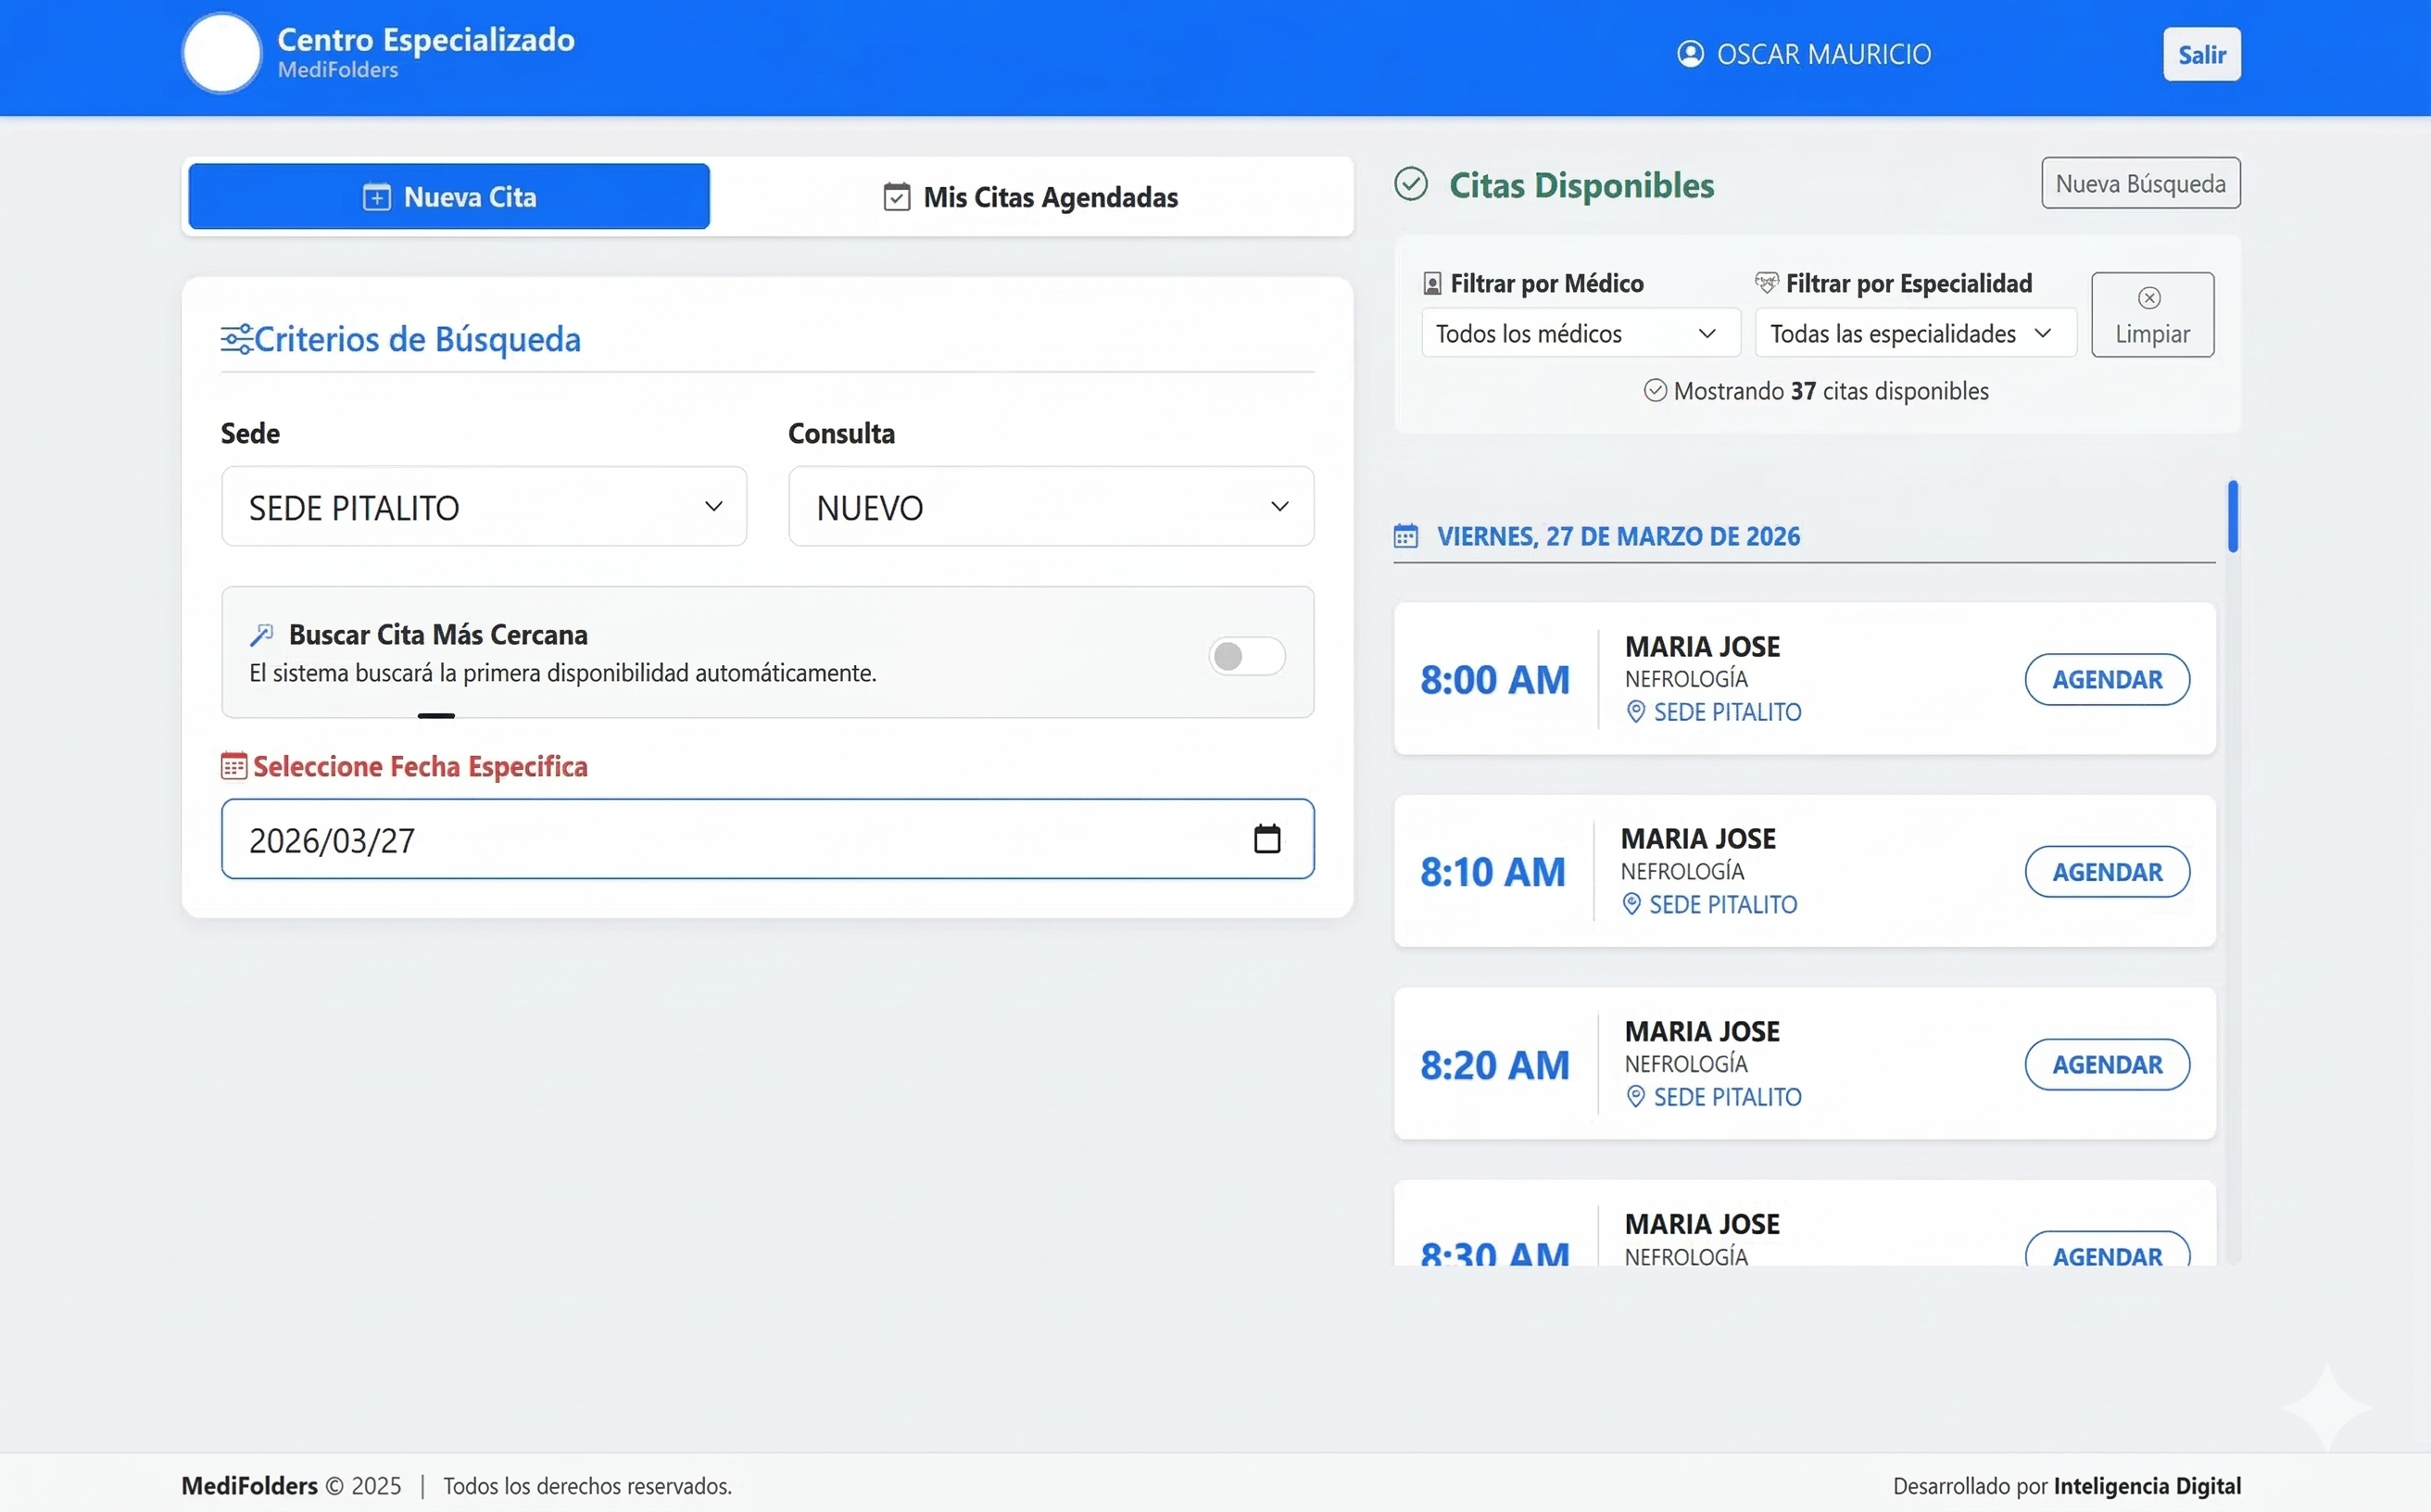Click the red calendar icon beside Seleccione Fecha Especifica
The height and width of the screenshot is (1512, 2431).
234,765
